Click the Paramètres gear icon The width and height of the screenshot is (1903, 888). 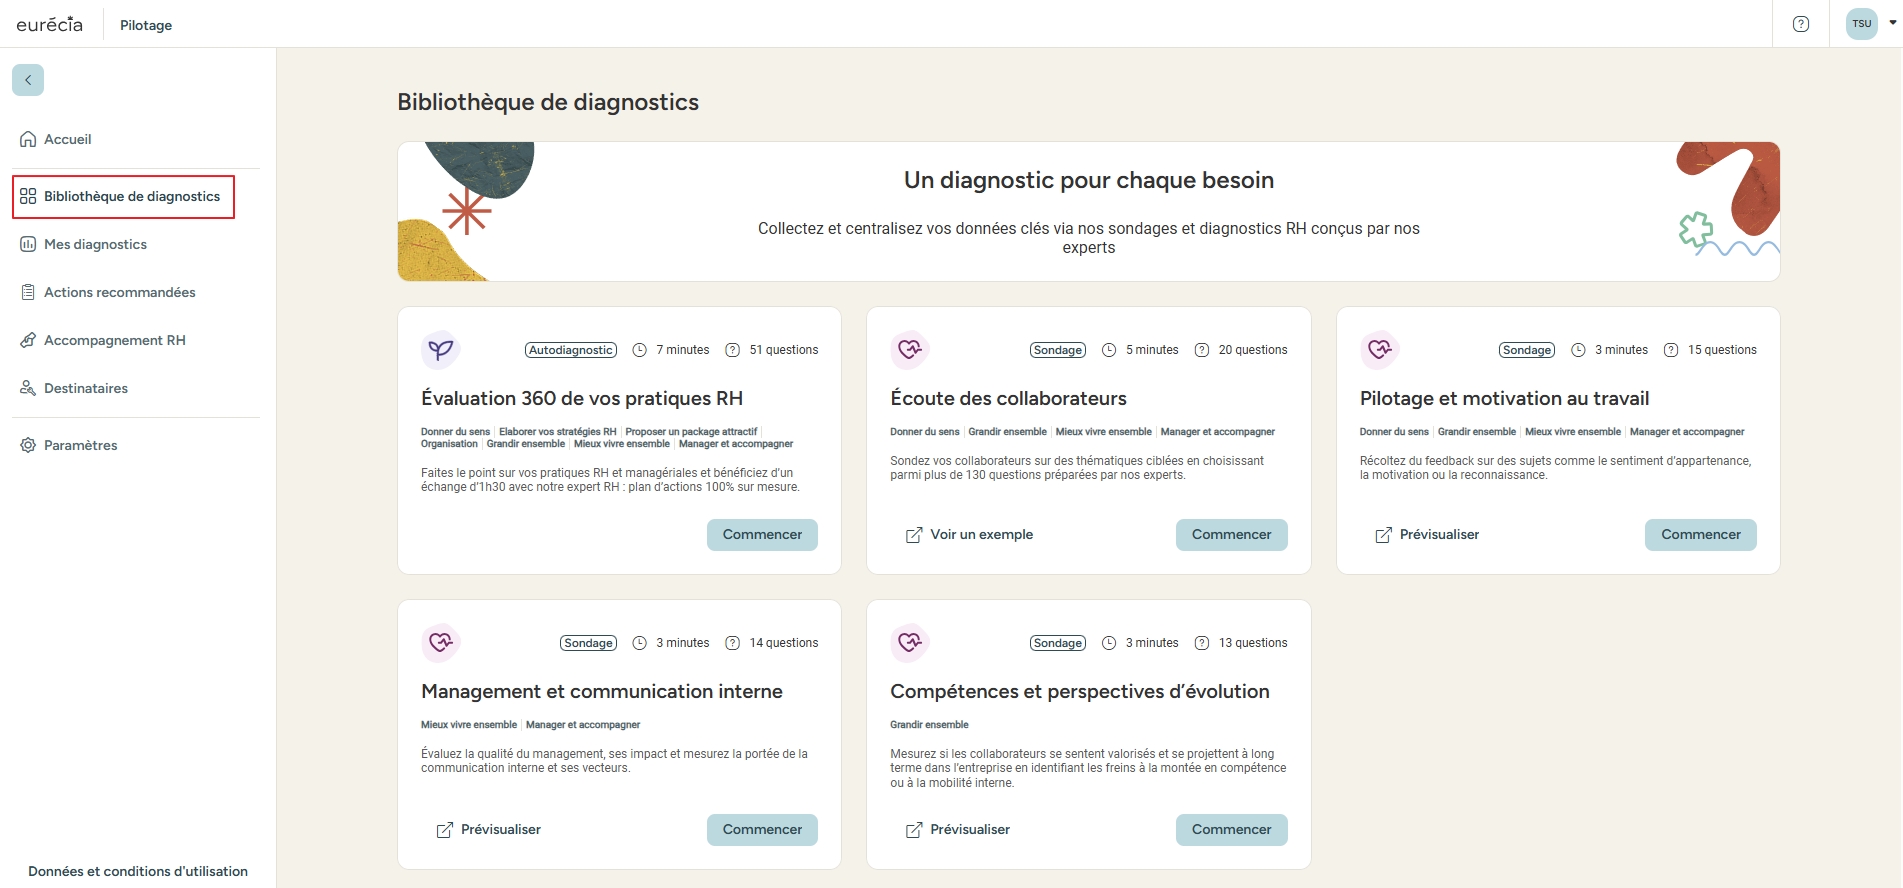28,445
